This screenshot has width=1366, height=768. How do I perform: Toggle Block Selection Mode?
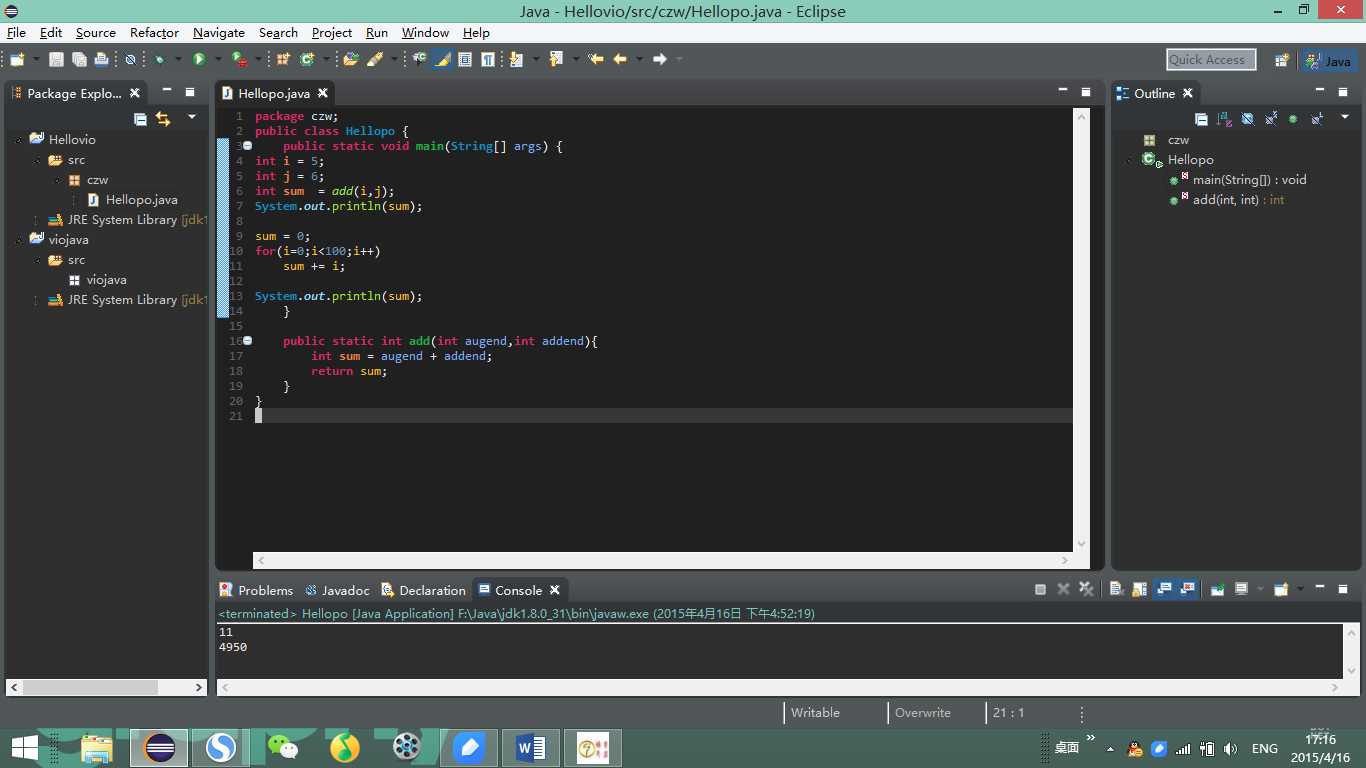465,59
